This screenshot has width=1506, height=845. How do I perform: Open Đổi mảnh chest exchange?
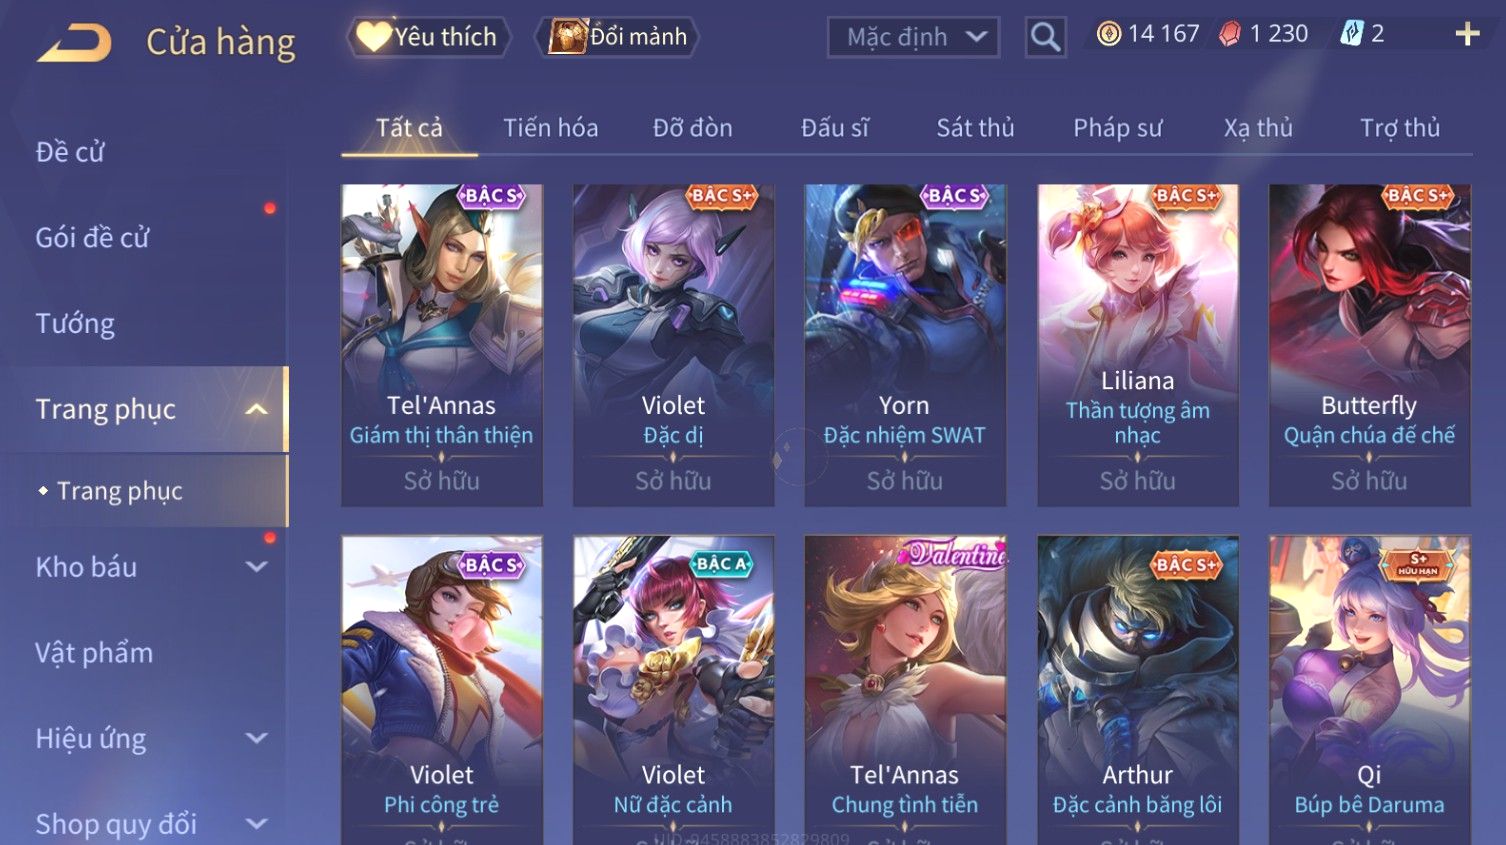tap(617, 37)
